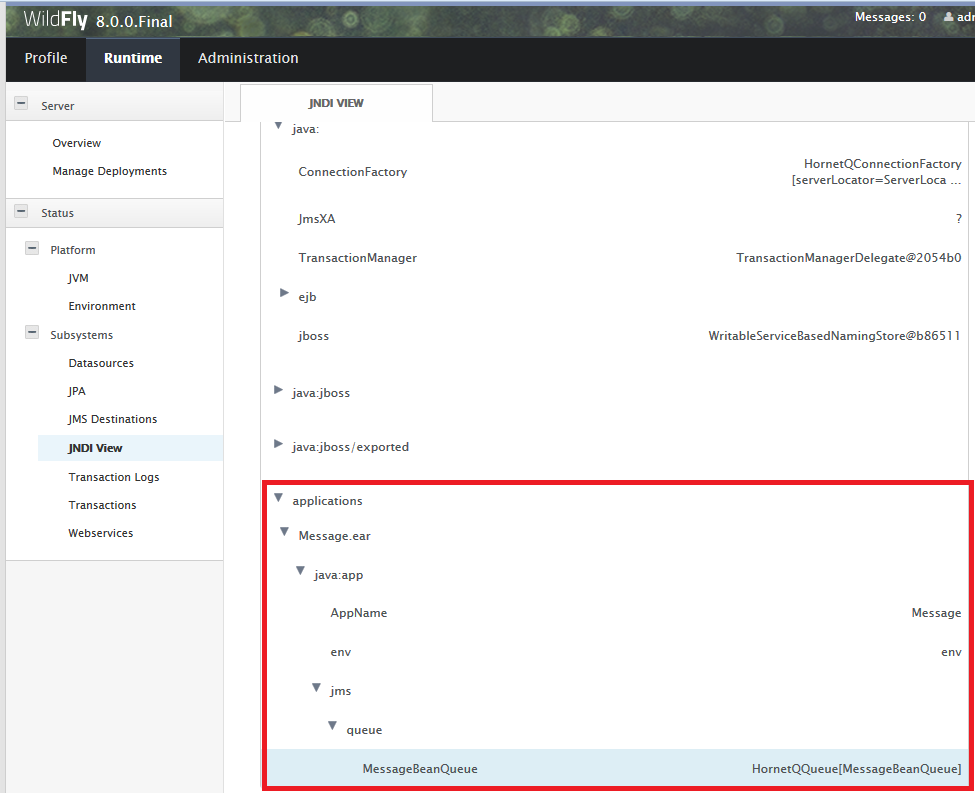
Task: Open JMS Destinations
Action: (x=113, y=419)
